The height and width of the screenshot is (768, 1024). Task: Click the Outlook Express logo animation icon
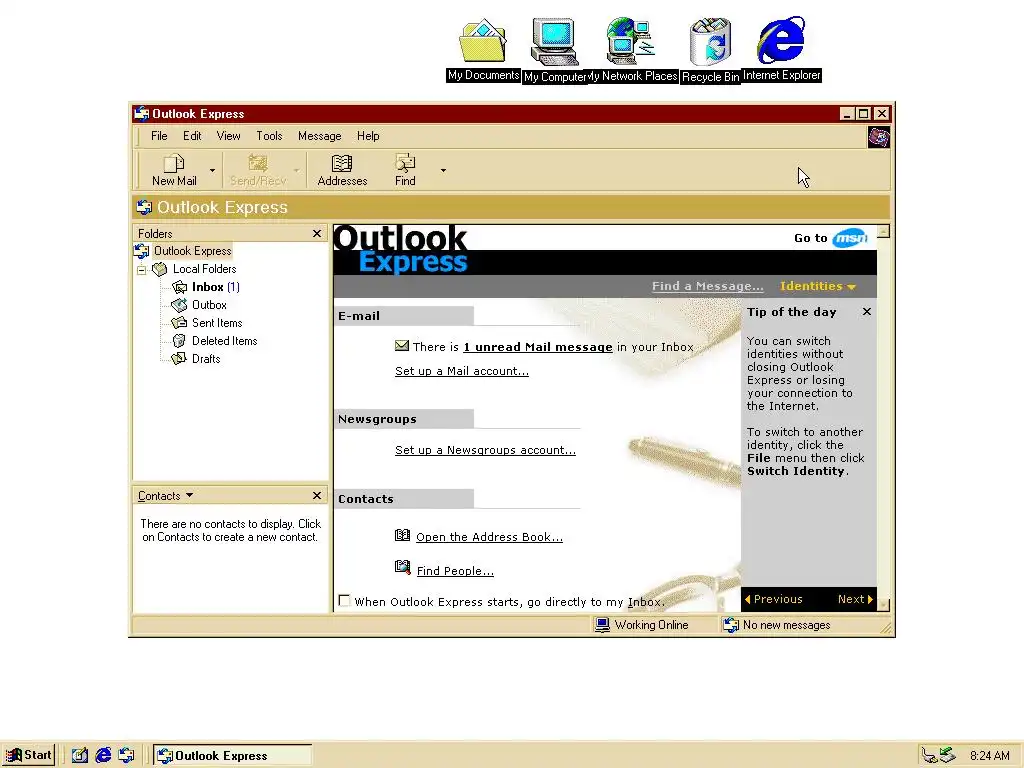pos(878,137)
